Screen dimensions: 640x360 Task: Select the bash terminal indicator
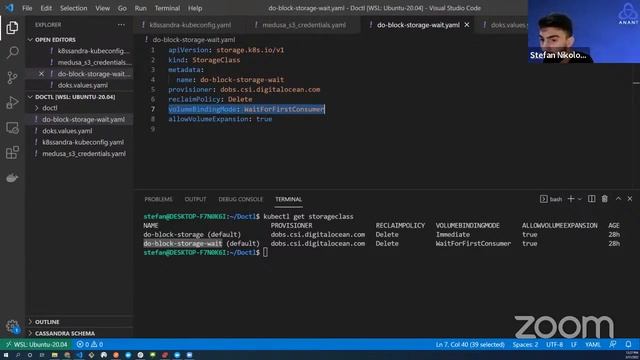click(551, 199)
